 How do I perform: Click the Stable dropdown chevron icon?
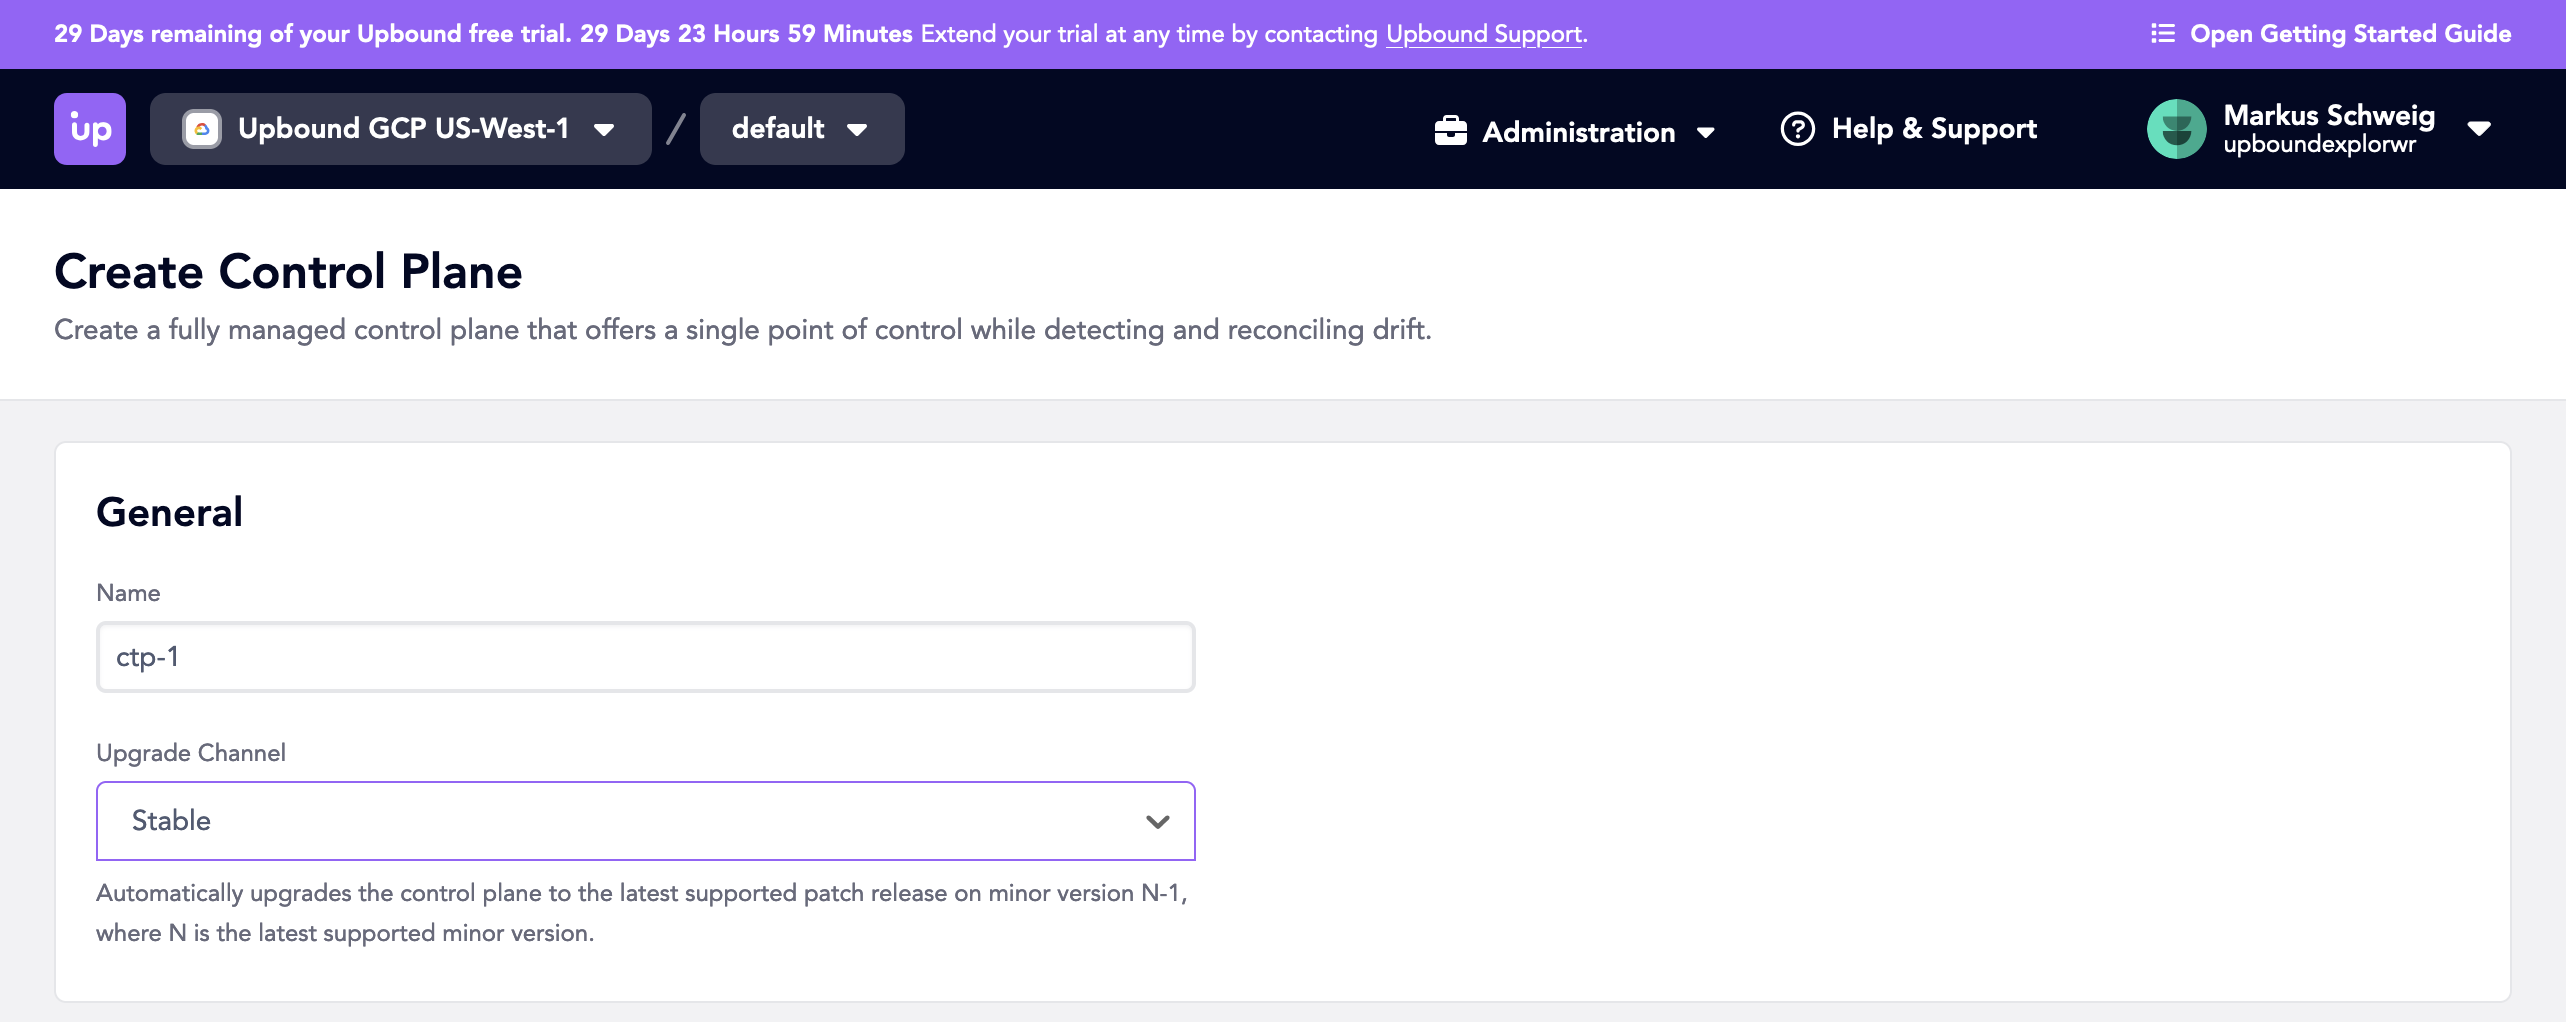point(1158,822)
